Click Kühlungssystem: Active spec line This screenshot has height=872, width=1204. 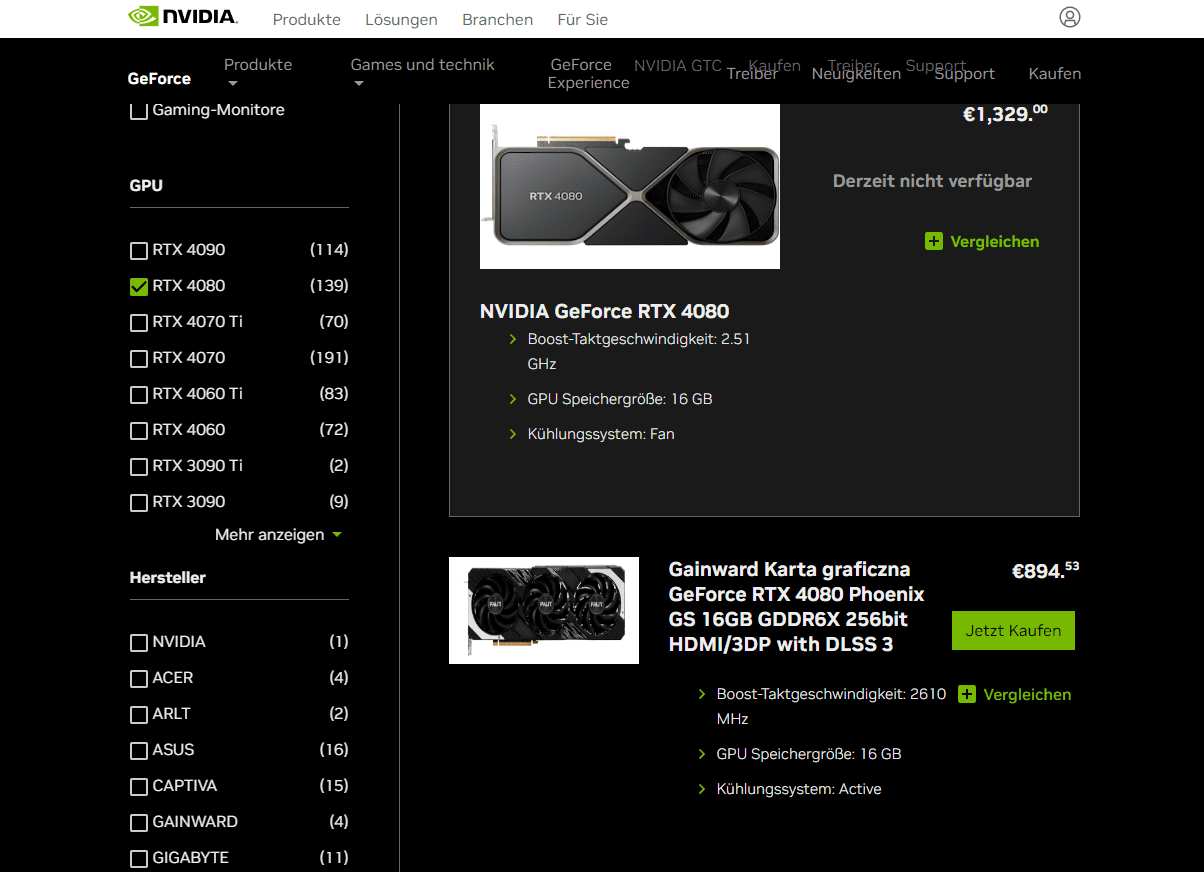[799, 789]
